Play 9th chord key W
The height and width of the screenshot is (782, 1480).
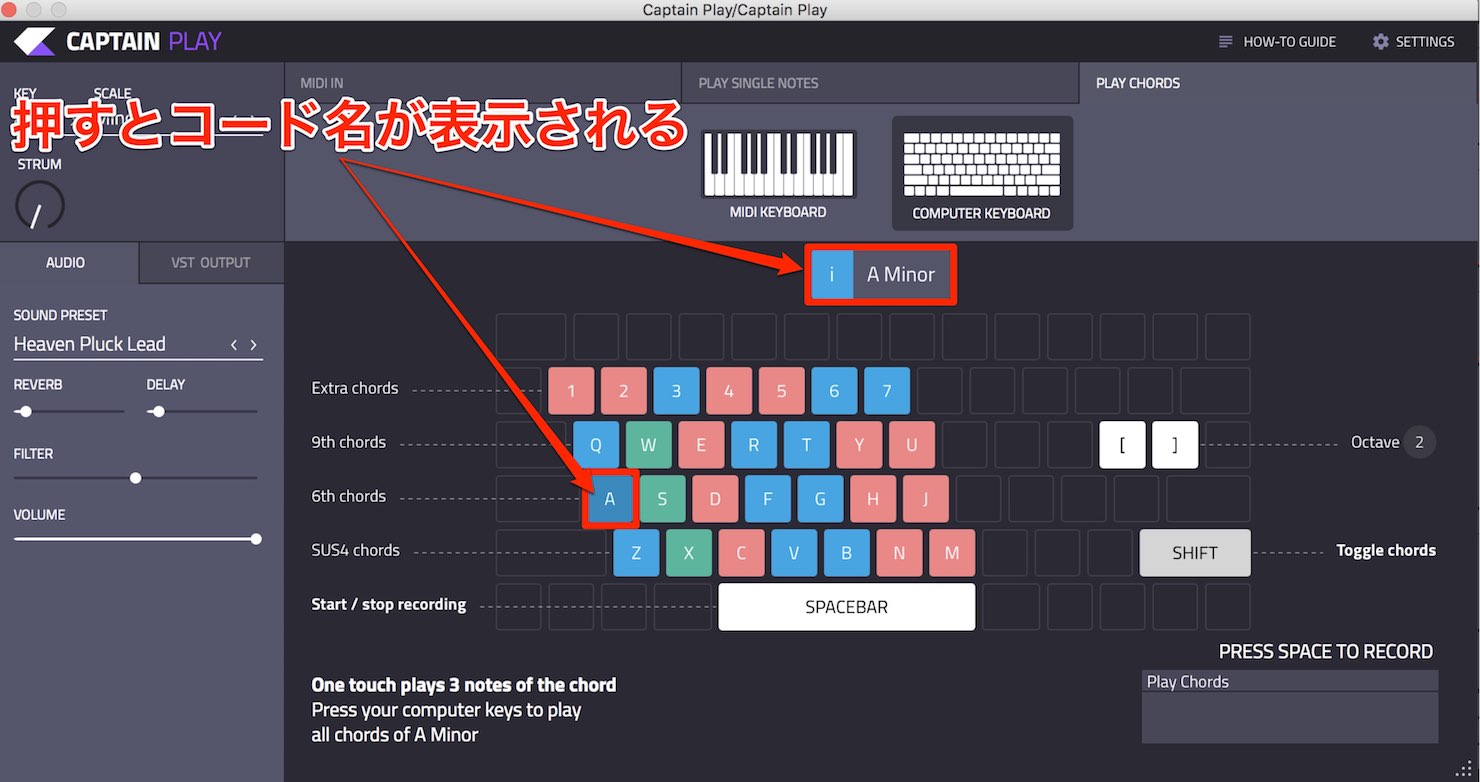coord(649,445)
